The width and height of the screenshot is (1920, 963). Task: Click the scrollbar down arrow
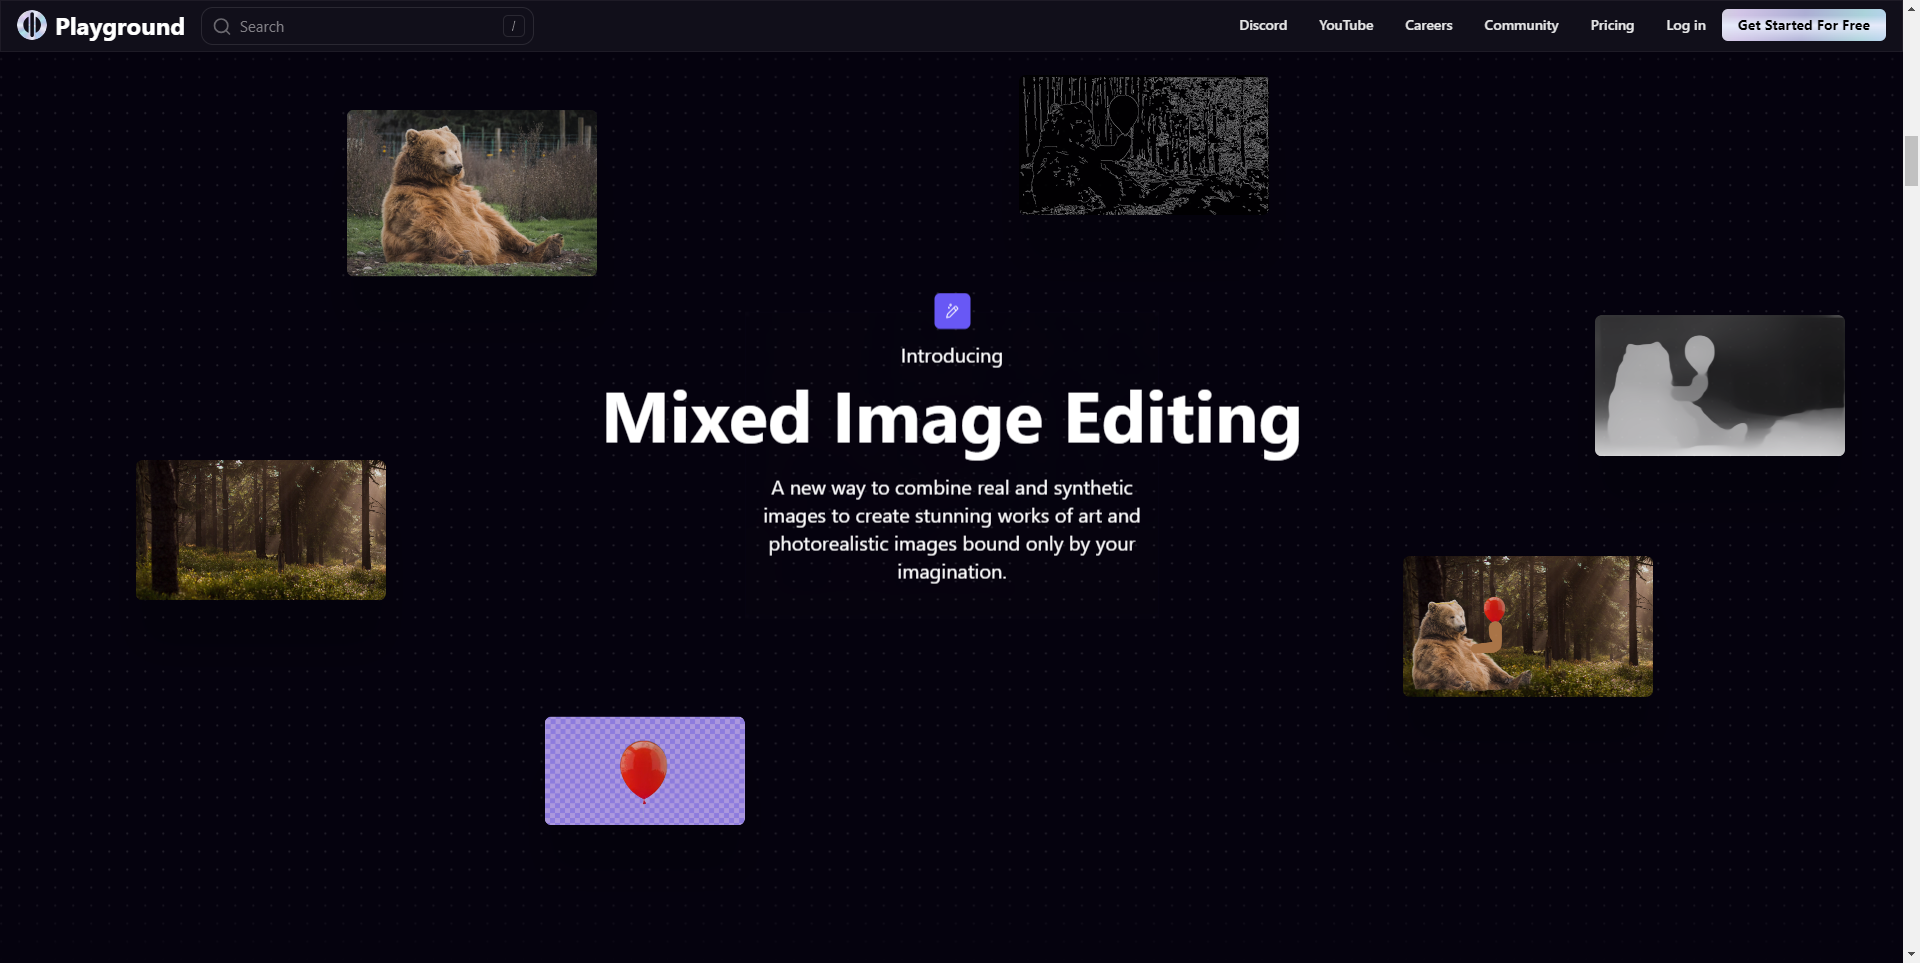(x=1911, y=954)
